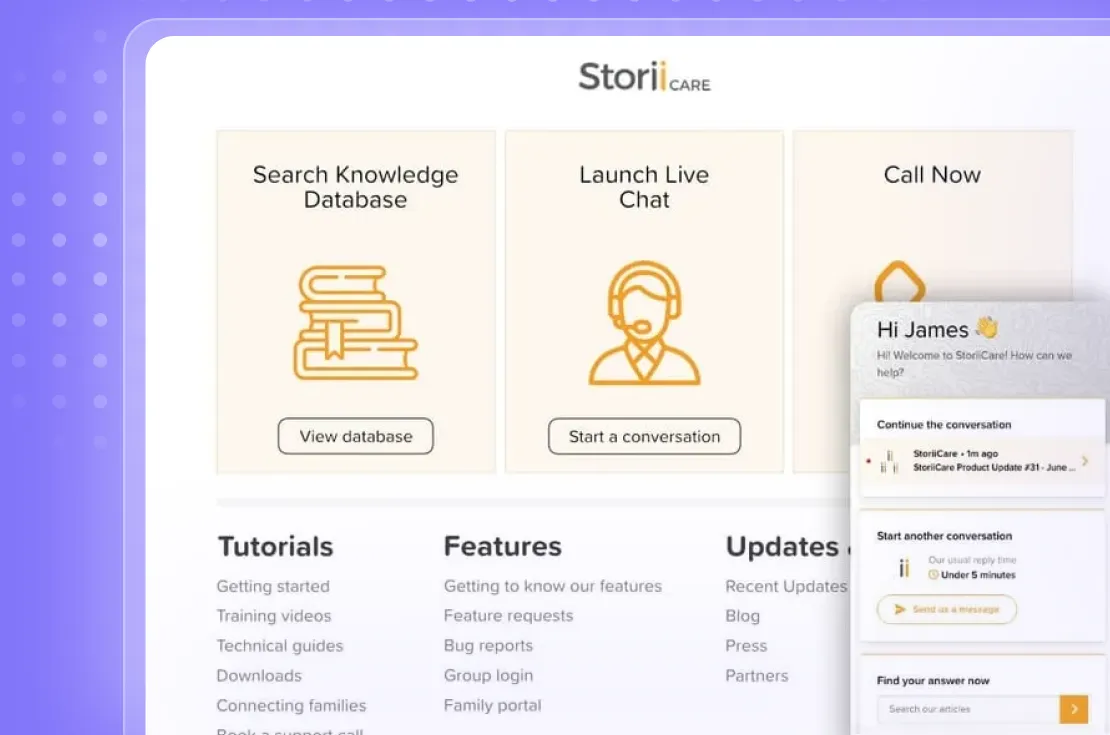This screenshot has height=735, width=1110.
Task: Click the clock icon near Under 5 minutes
Action: 933,575
